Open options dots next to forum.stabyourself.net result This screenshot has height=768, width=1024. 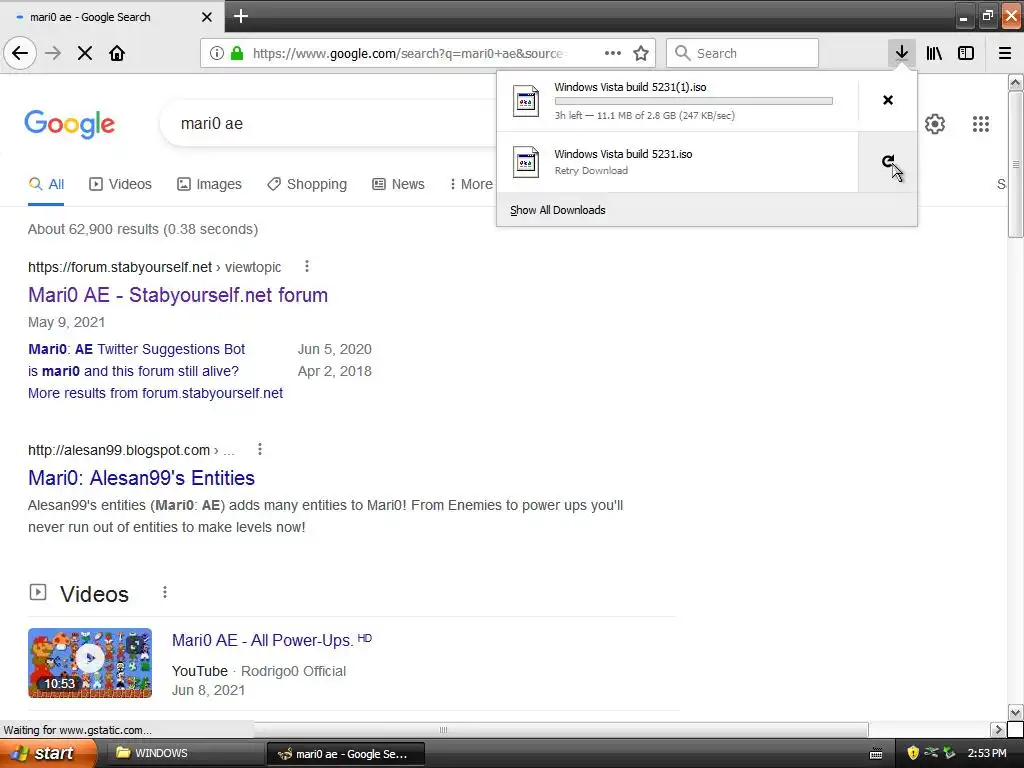(307, 266)
